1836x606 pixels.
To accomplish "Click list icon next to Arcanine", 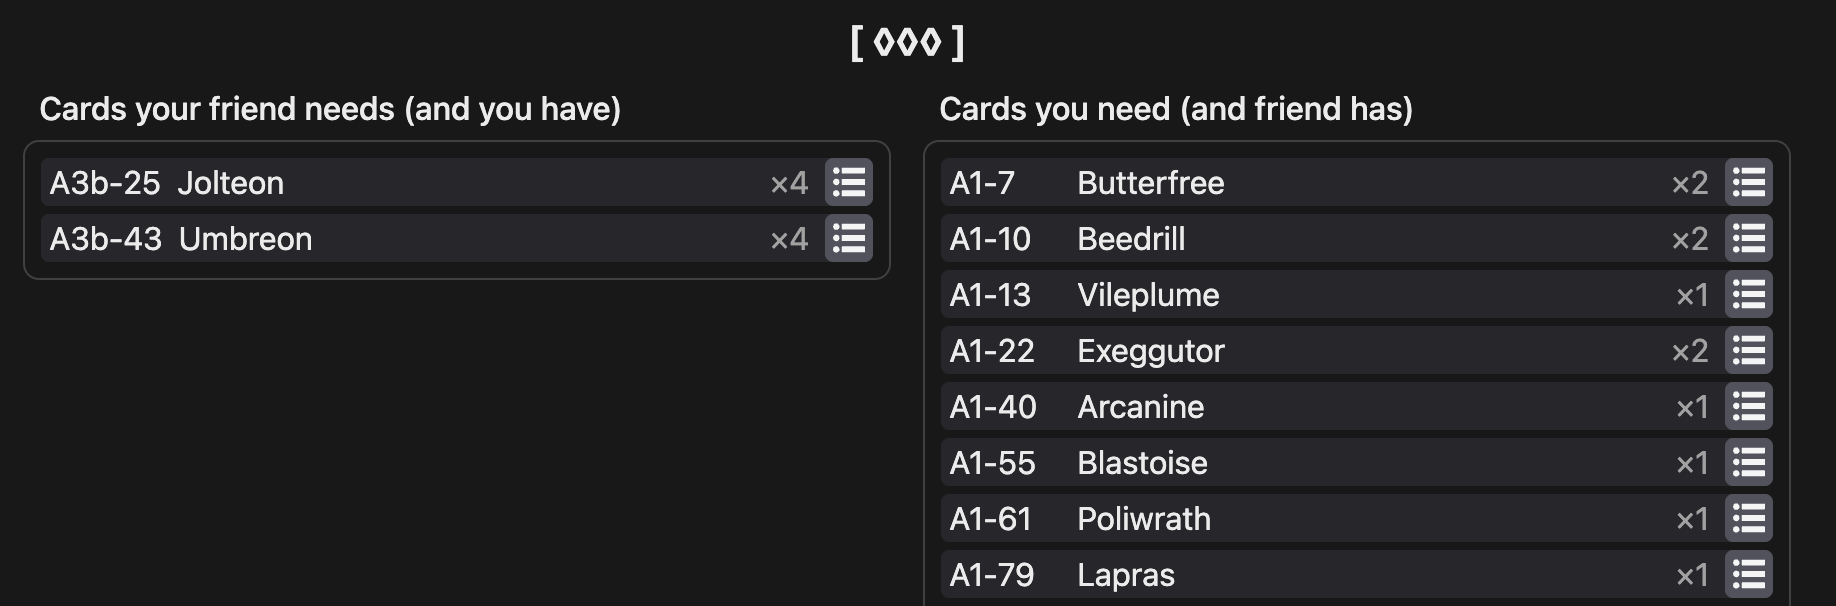I will pyautogui.click(x=1749, y=407).
